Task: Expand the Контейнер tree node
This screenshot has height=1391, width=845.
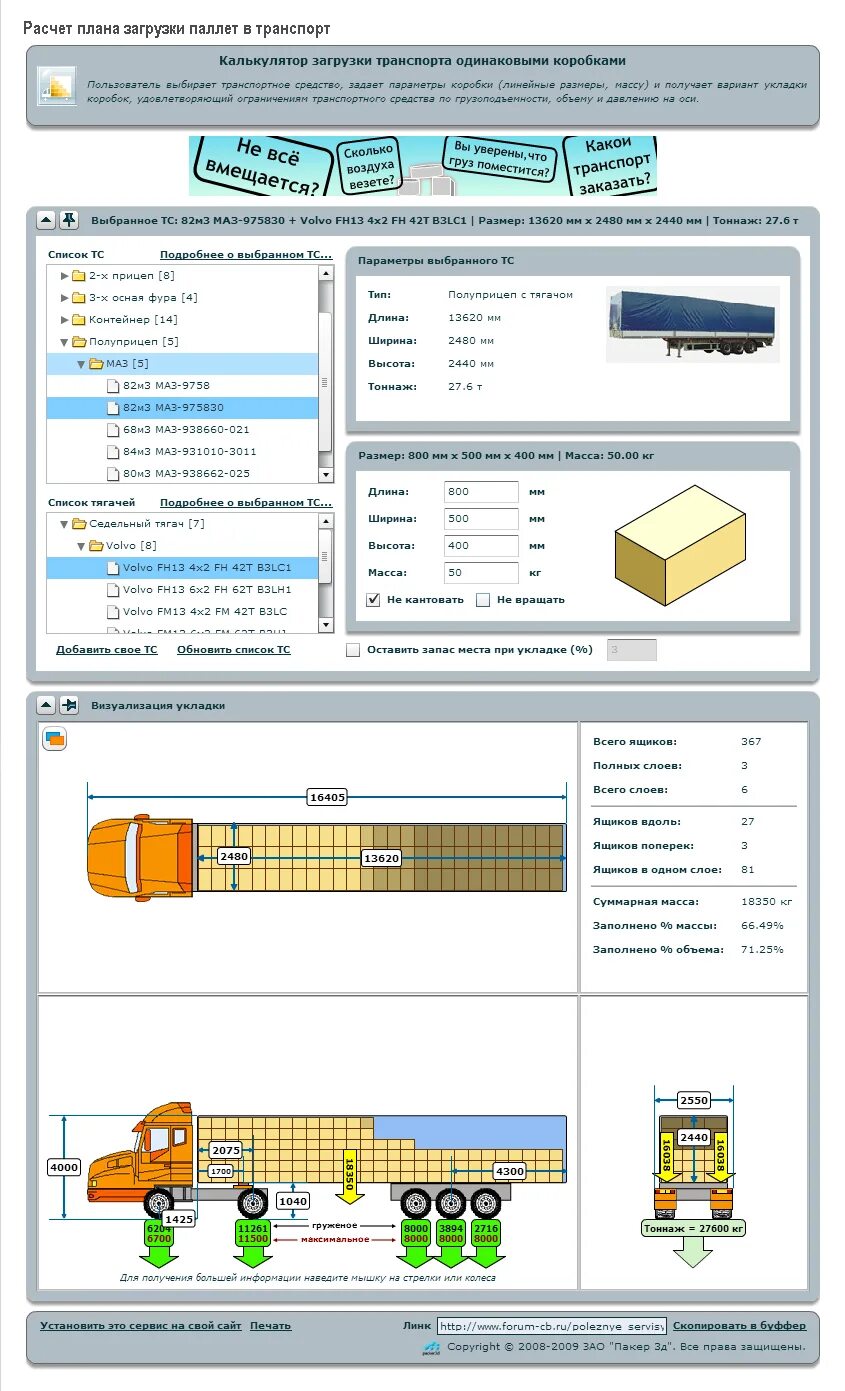Action: pyautogui.click(x=65, y=320)
